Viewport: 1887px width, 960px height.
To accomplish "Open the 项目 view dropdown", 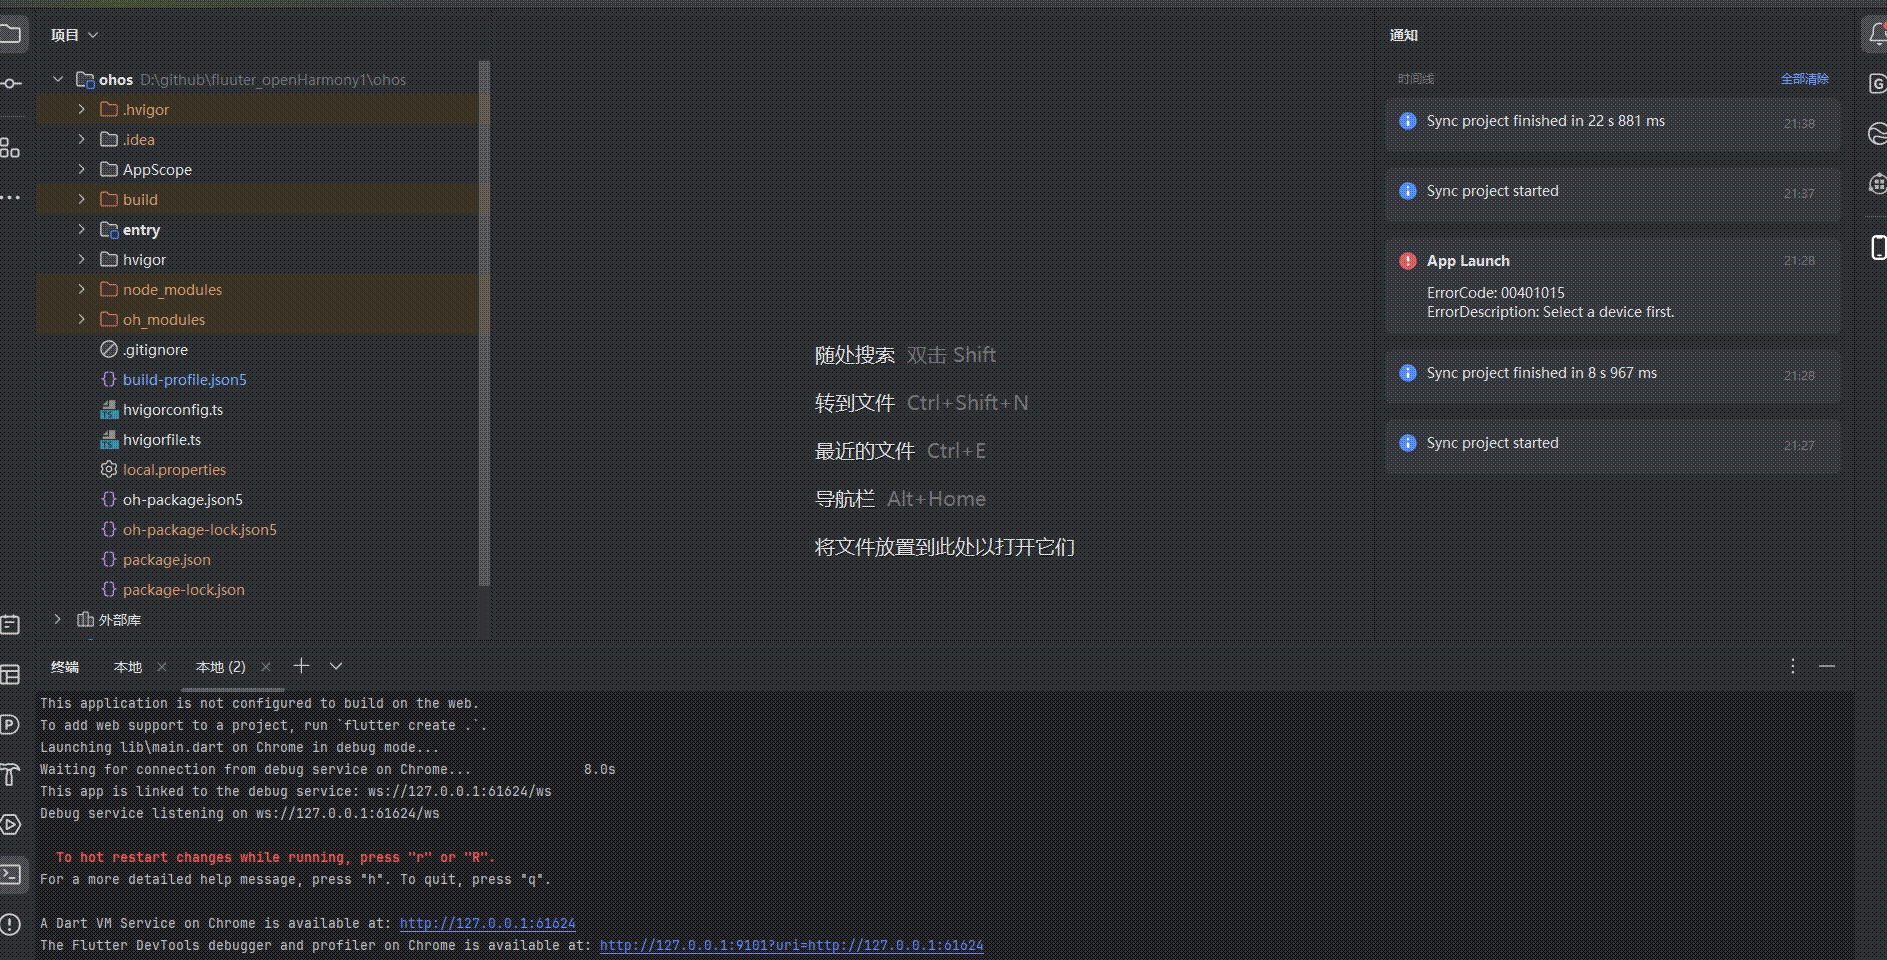I will pos(74,33).
